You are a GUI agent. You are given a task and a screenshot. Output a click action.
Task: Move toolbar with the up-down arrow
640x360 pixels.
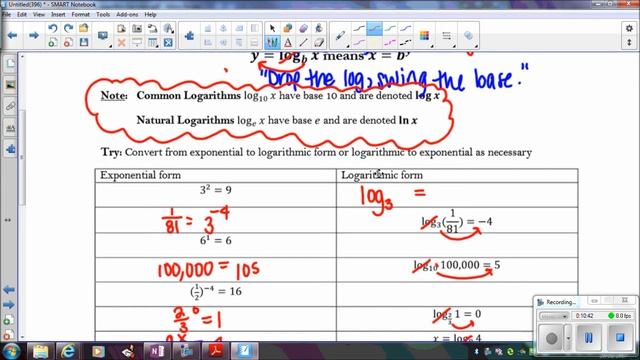click(629, 42)
